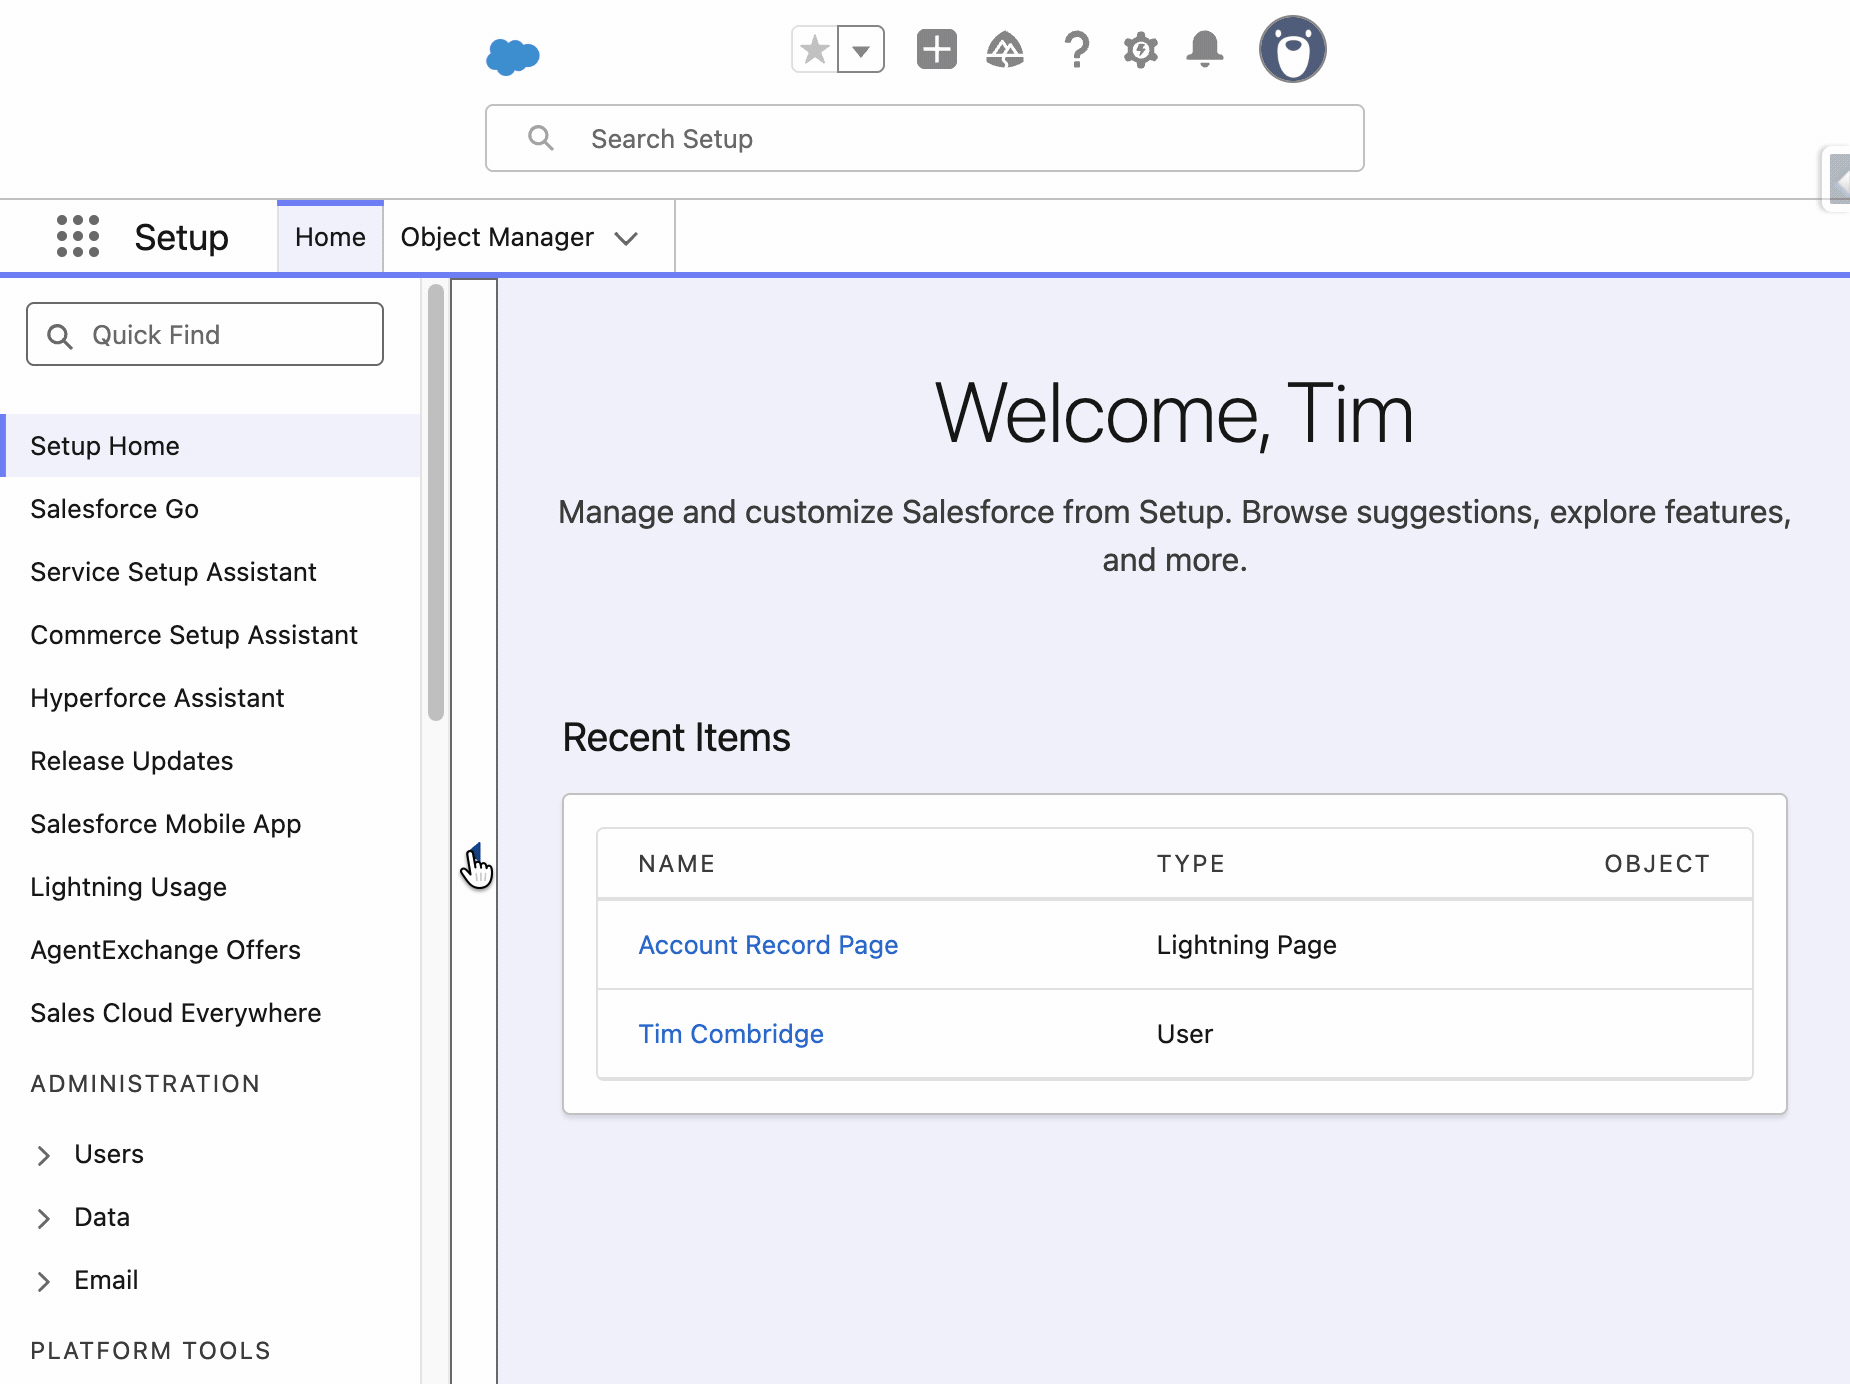Open the App Launcher dots grid
This screenshot has width=1850, height=1384.
pos(78,236)
